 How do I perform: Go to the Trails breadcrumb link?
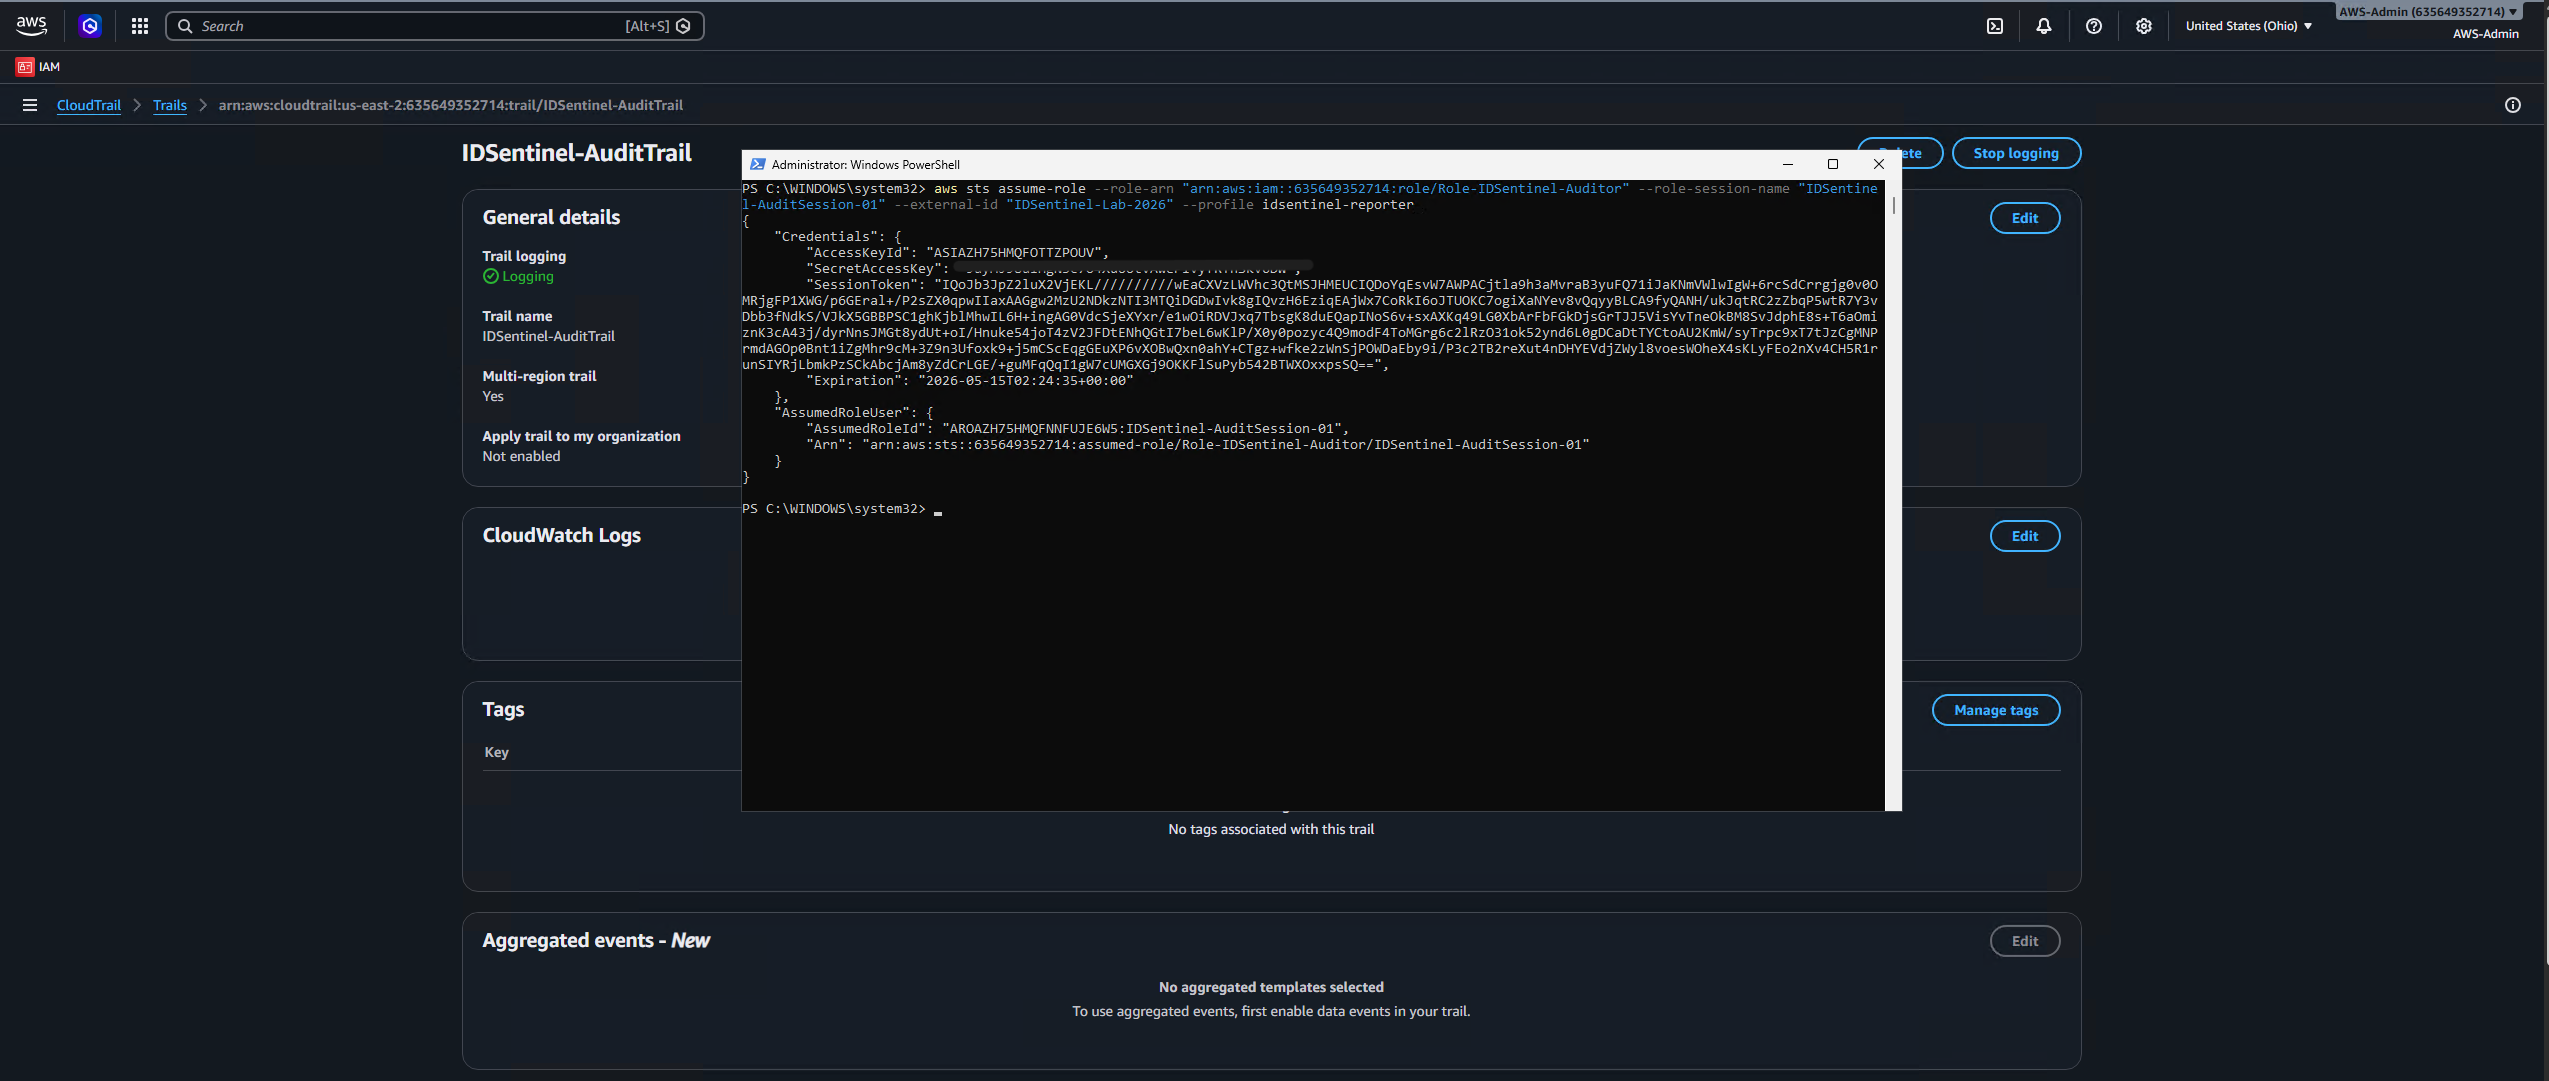[170, 105]
